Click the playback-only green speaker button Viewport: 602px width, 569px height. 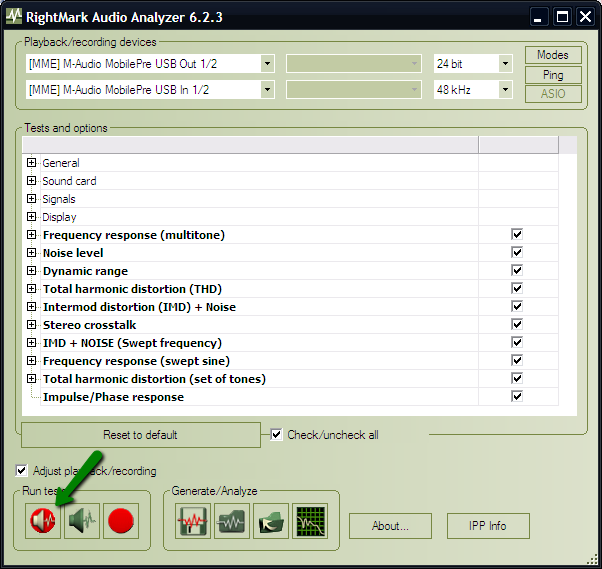82,521
